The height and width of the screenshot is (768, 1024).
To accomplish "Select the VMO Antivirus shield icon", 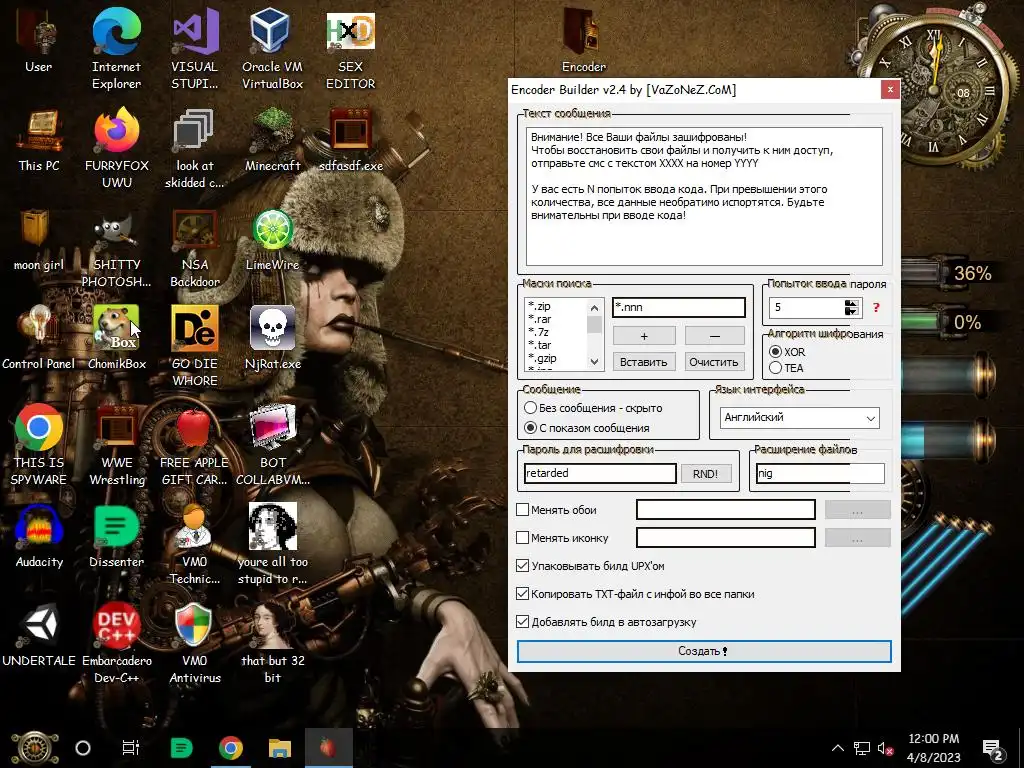I will (x=195, y=643).
